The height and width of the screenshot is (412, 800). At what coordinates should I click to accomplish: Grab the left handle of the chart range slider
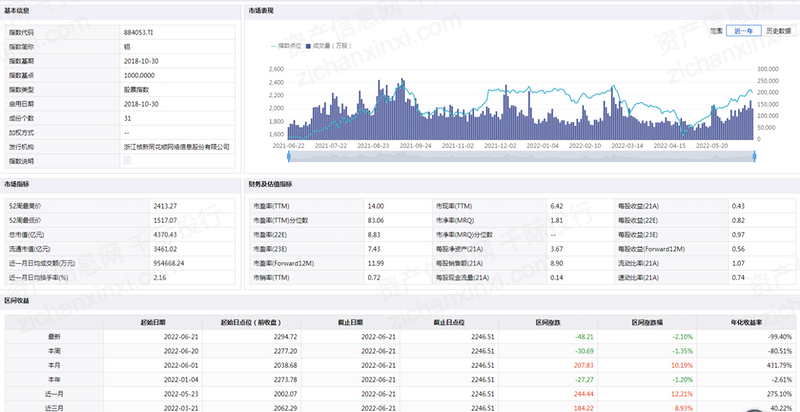coord(289,157)
